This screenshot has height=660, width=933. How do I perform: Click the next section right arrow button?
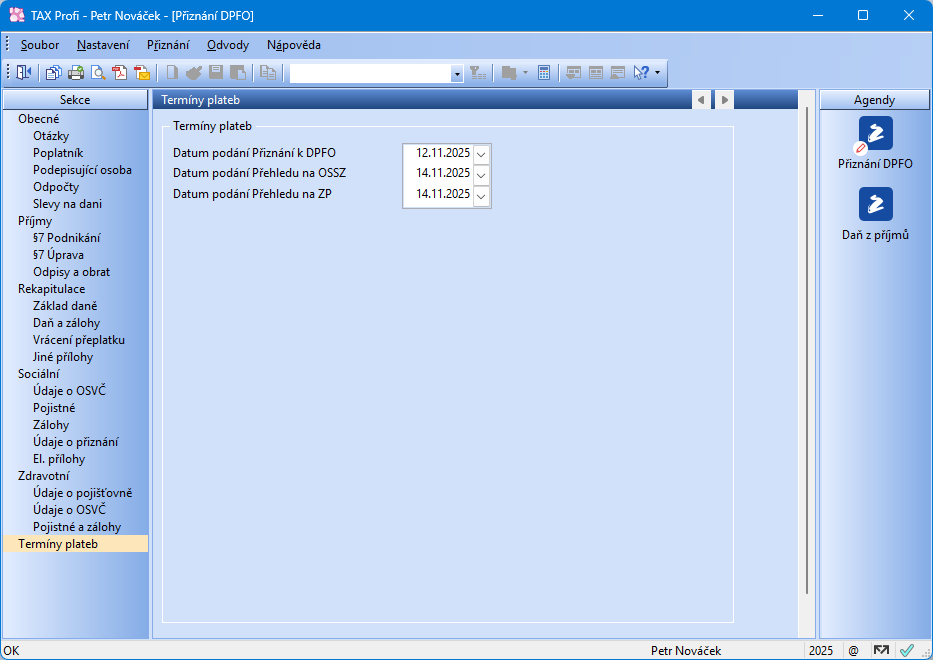[725, 100]
